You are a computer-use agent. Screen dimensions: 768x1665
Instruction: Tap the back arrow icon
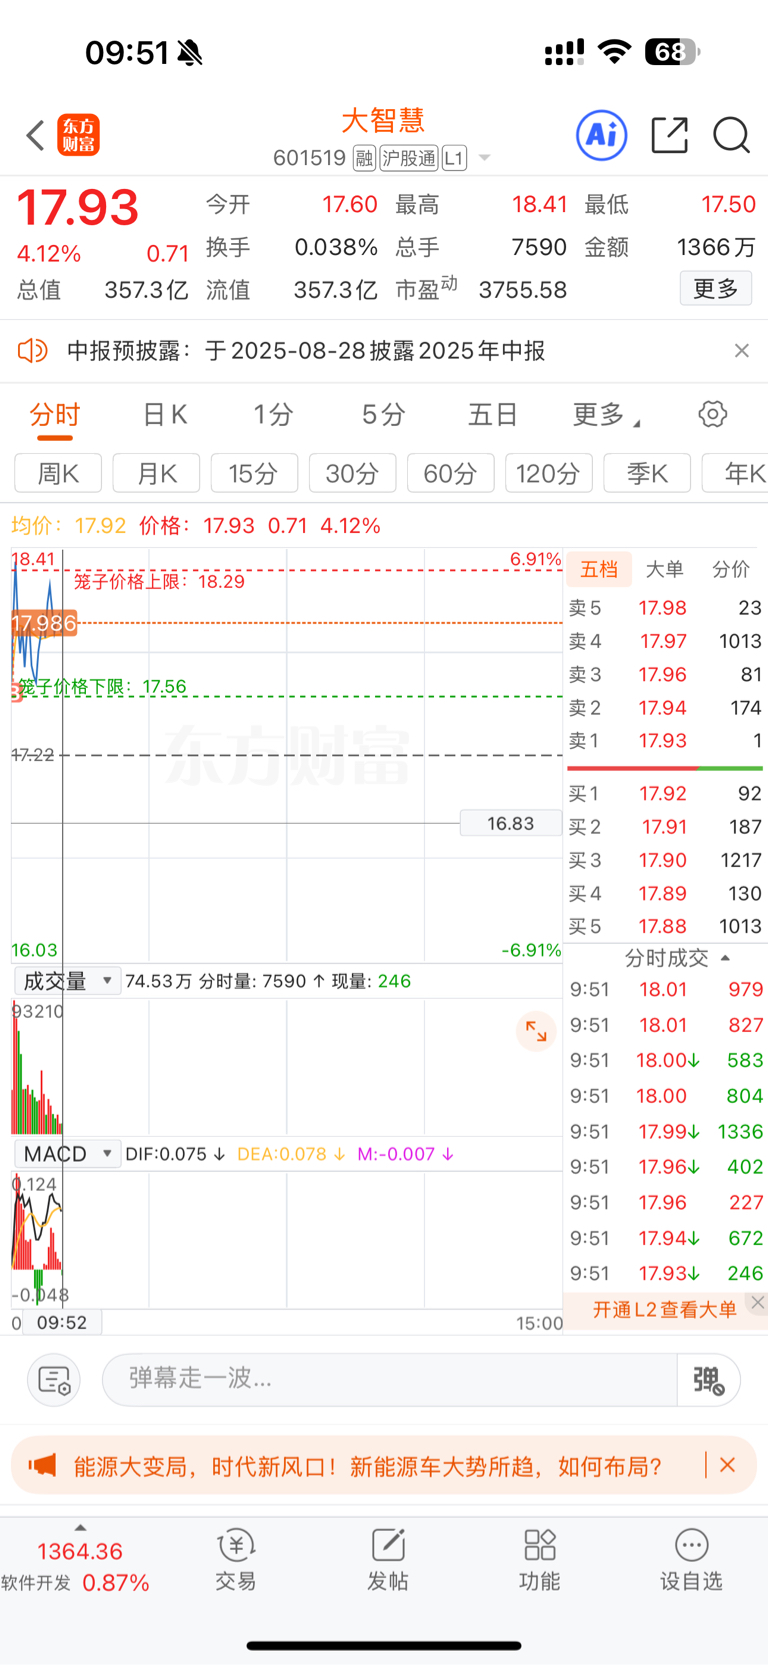click(x=36, y=135)
